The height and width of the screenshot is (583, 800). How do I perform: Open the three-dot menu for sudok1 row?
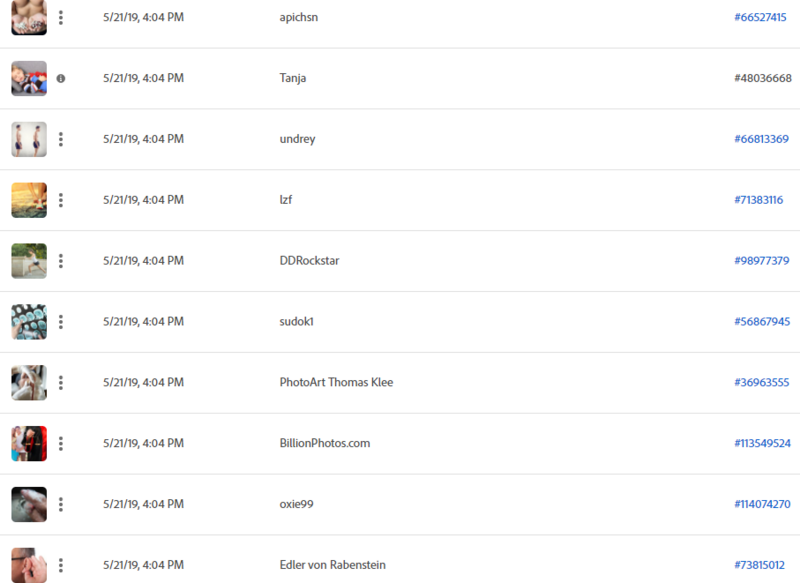point(61,322)
